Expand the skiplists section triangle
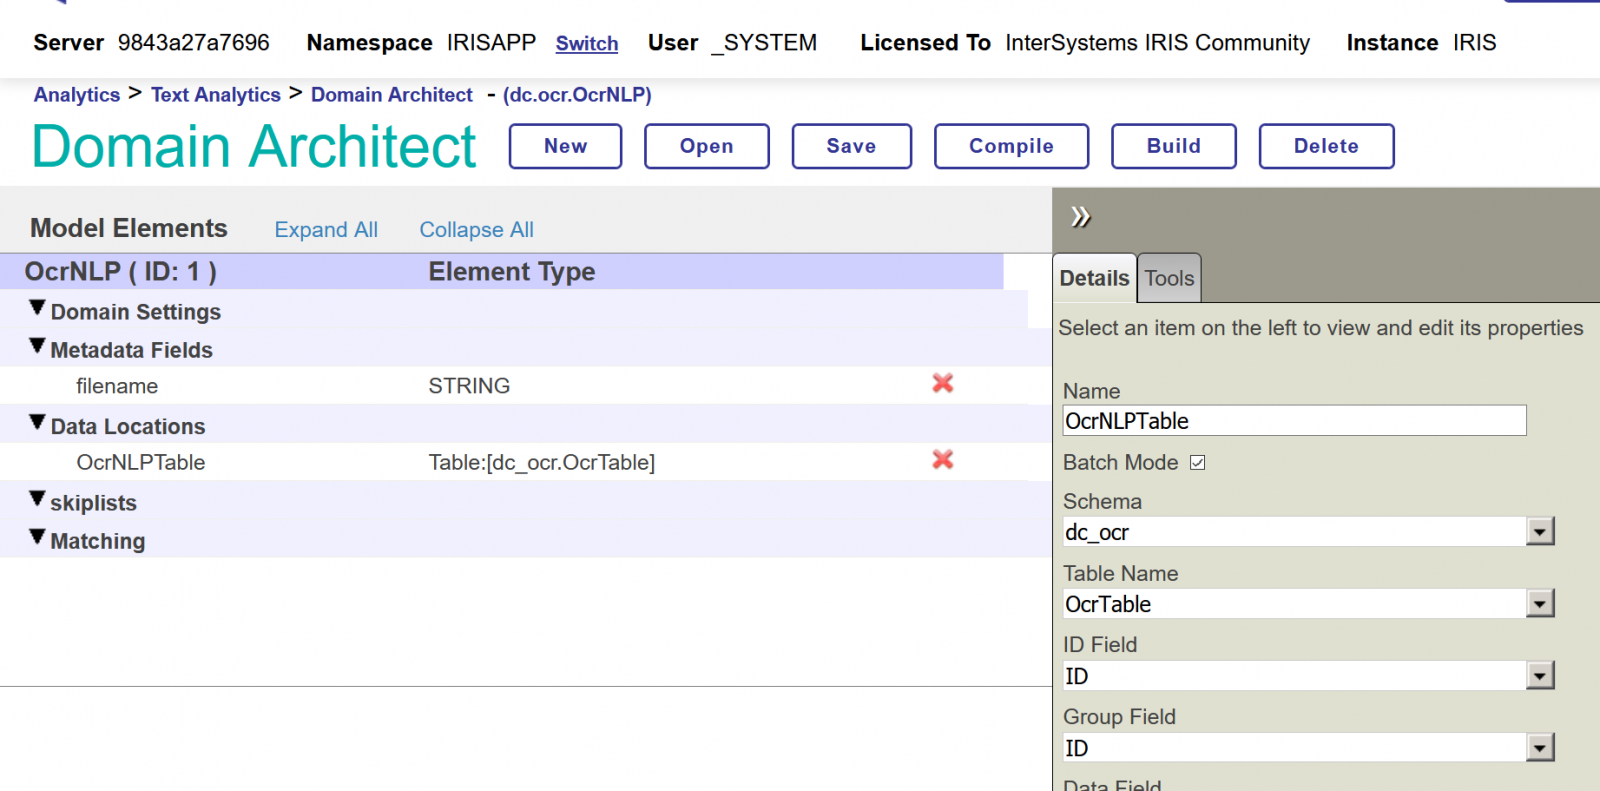 click(37, 499)
